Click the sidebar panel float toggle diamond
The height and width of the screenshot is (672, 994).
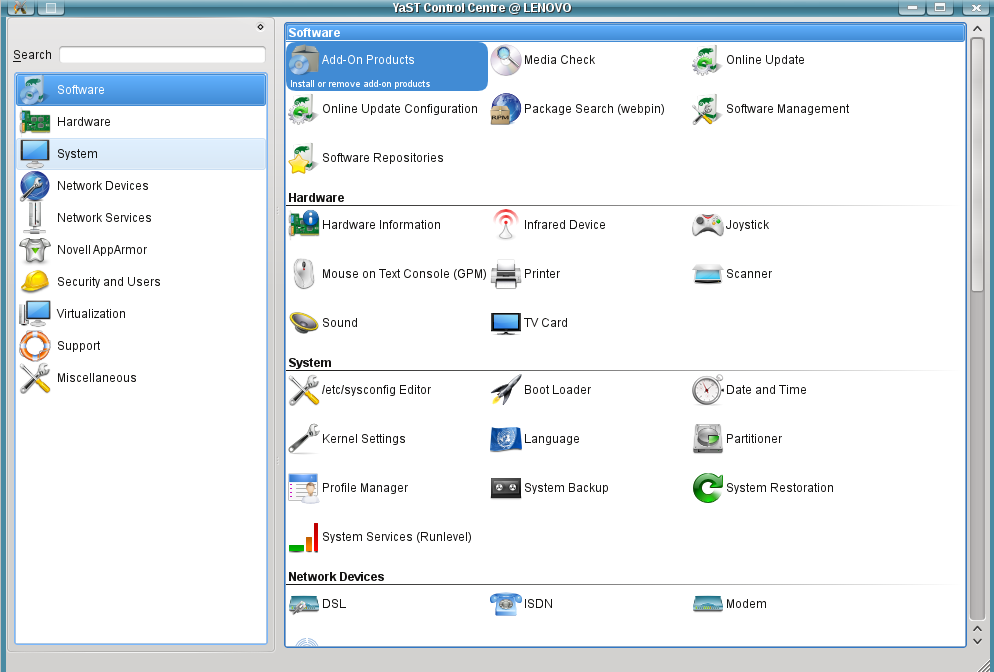(x=260, y=27)
